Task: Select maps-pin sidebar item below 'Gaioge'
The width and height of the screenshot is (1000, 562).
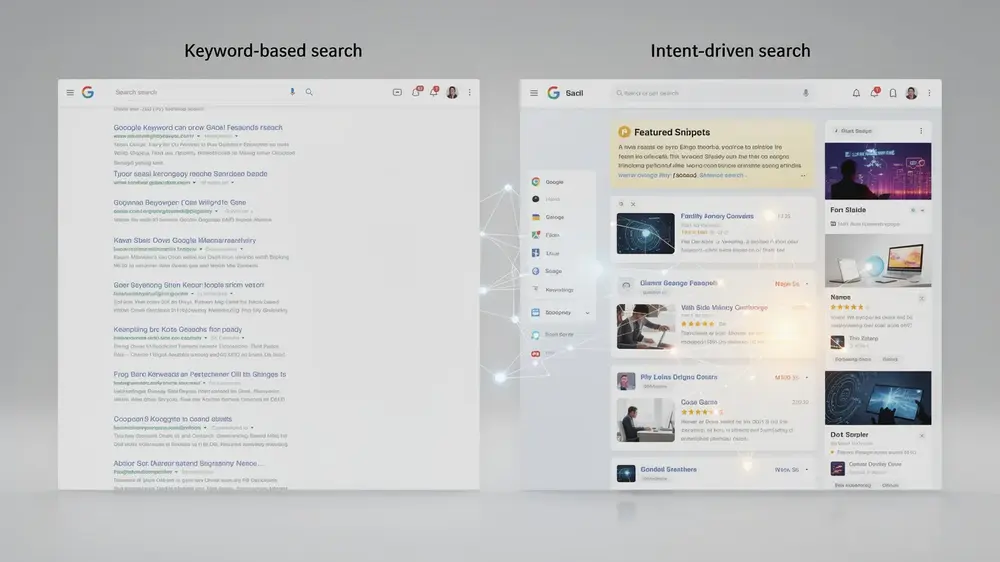Action: coord(546,235)
